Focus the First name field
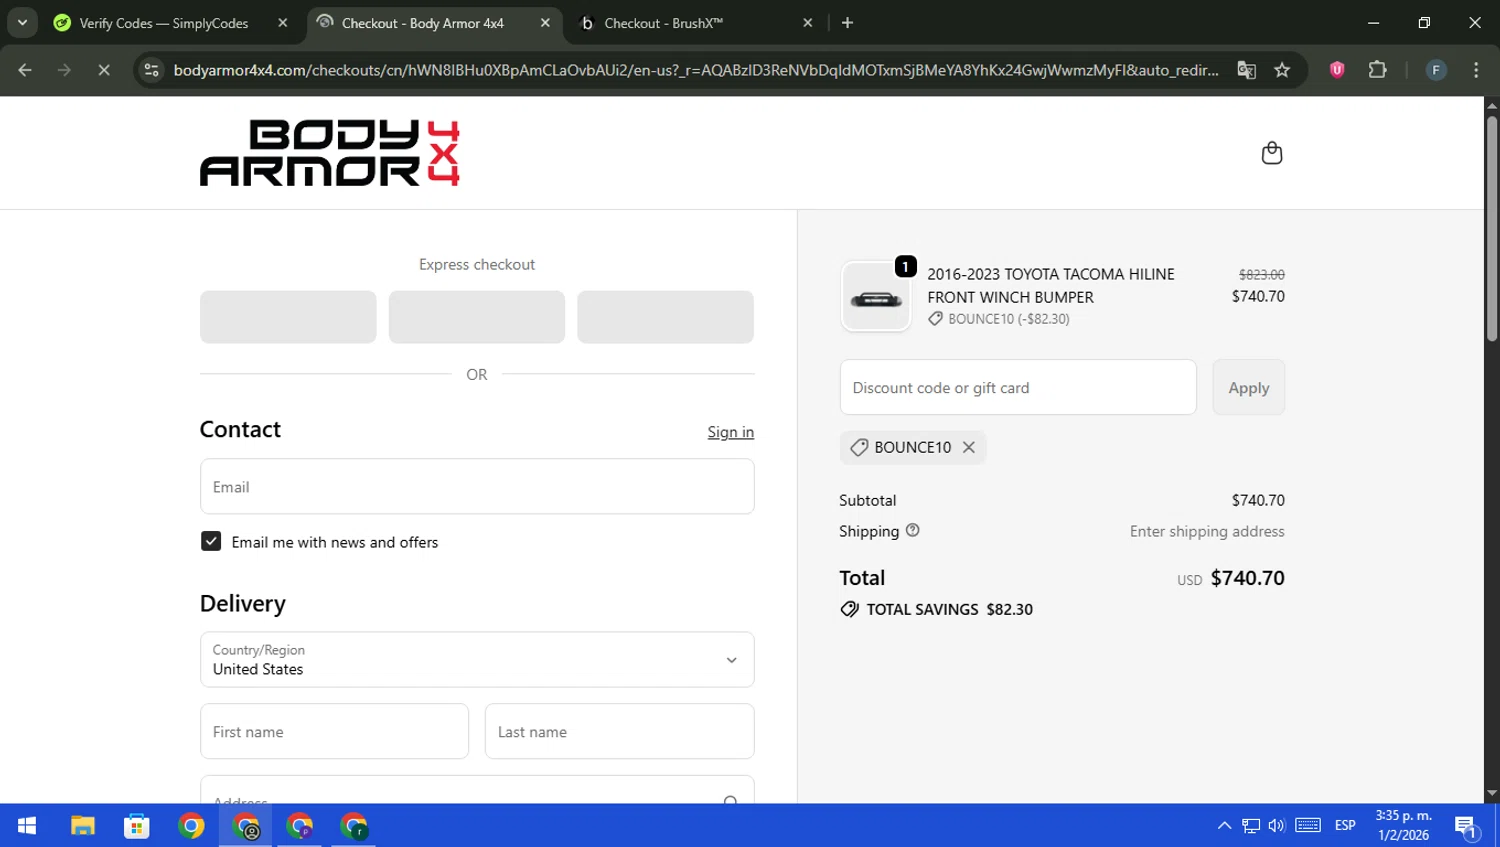Screen dimensions: 1500x847 tap(334, 731)
